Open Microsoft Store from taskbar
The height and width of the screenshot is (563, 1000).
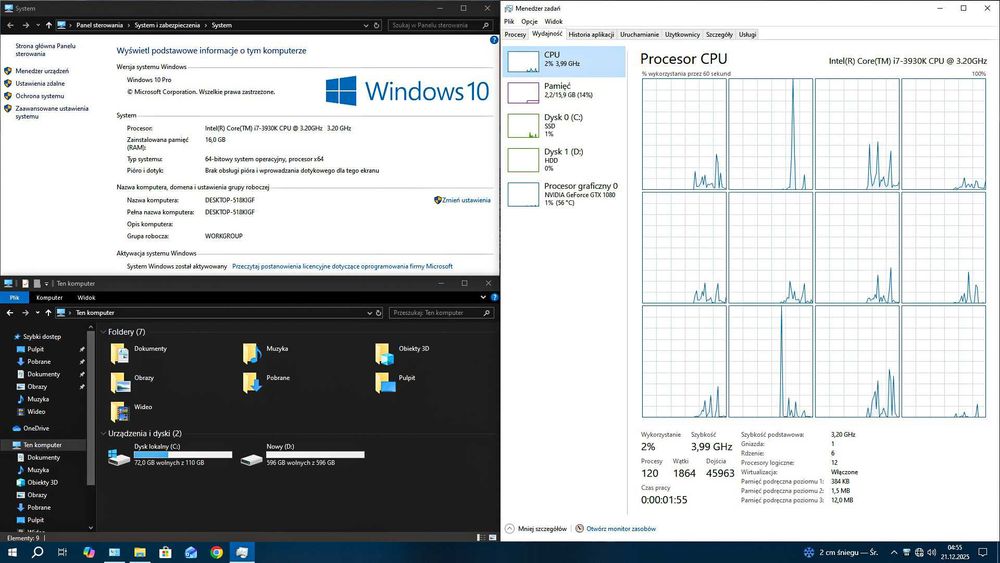(165, 552)
